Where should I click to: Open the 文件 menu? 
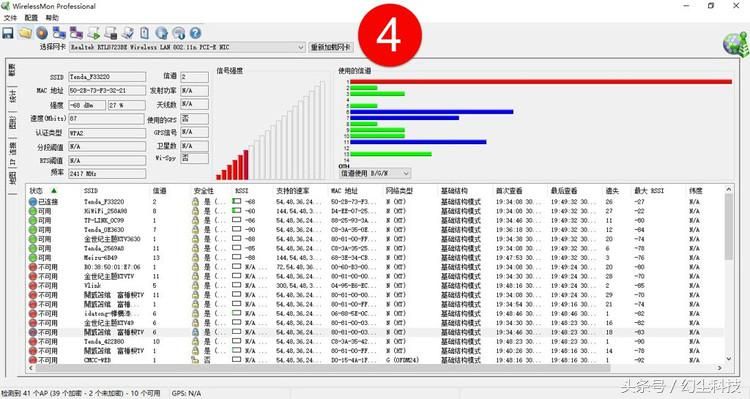pos(11,18)
